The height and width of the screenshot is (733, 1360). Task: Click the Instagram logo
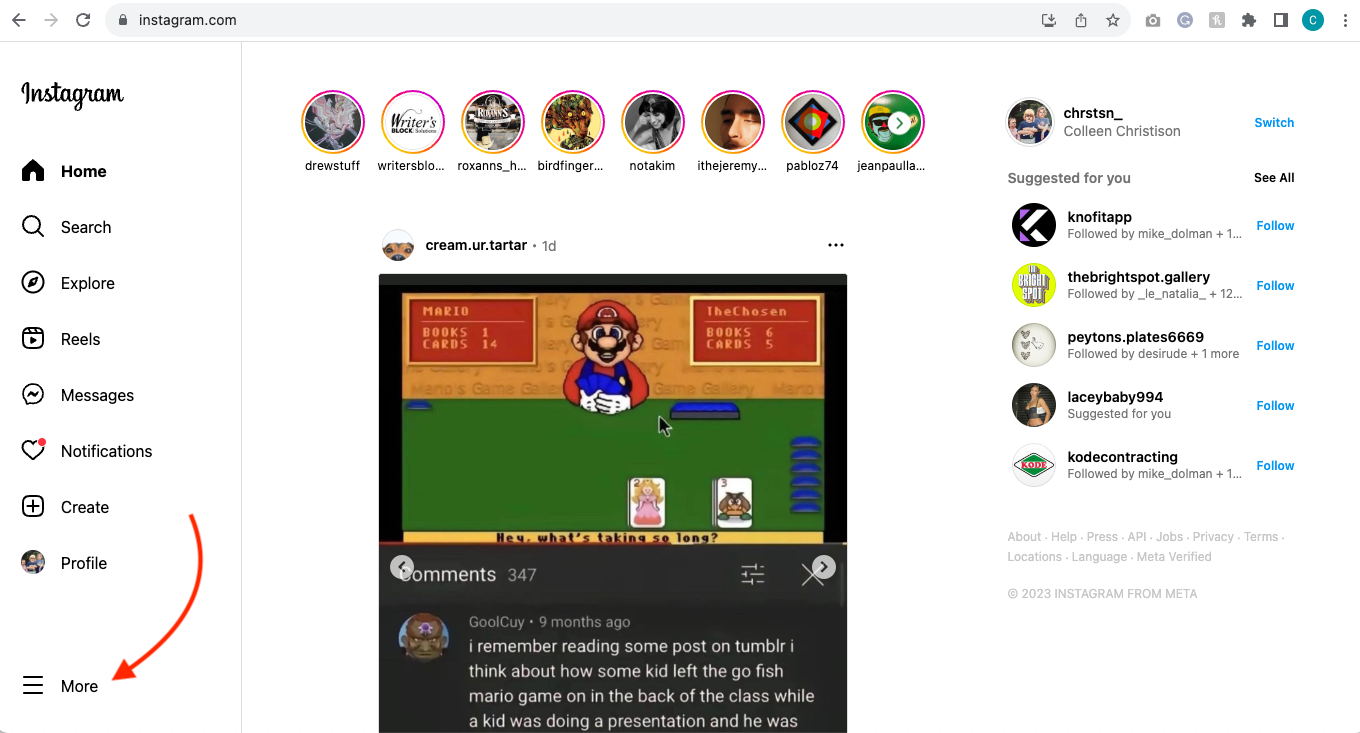72,95
